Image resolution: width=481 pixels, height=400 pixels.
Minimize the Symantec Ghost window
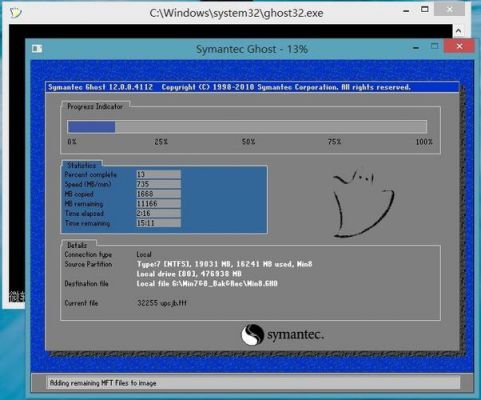click(416, 47)
